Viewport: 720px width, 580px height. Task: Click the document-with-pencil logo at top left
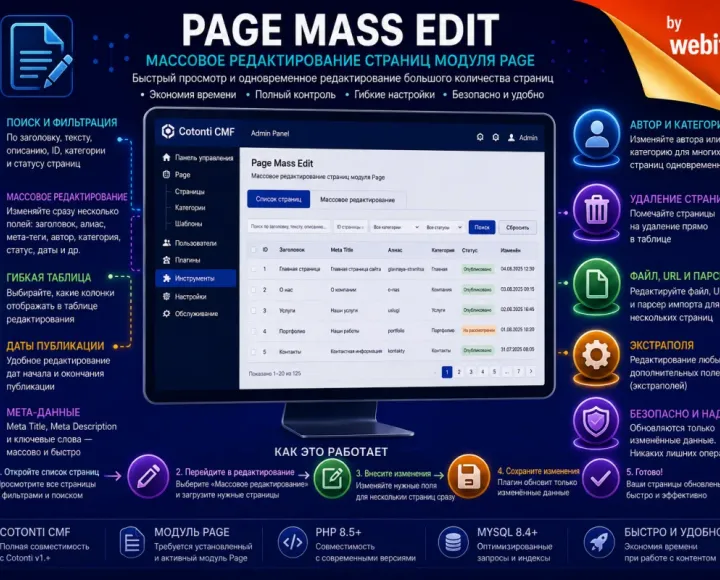click(x=37, y=56)
